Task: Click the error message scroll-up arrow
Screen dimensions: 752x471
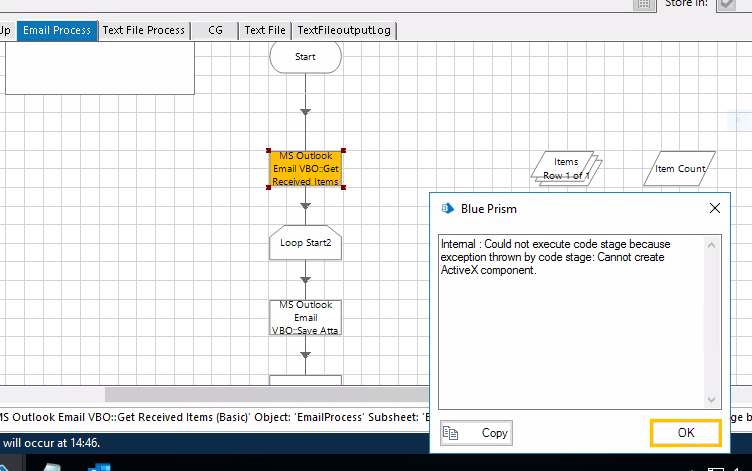Action: [711, 245]
